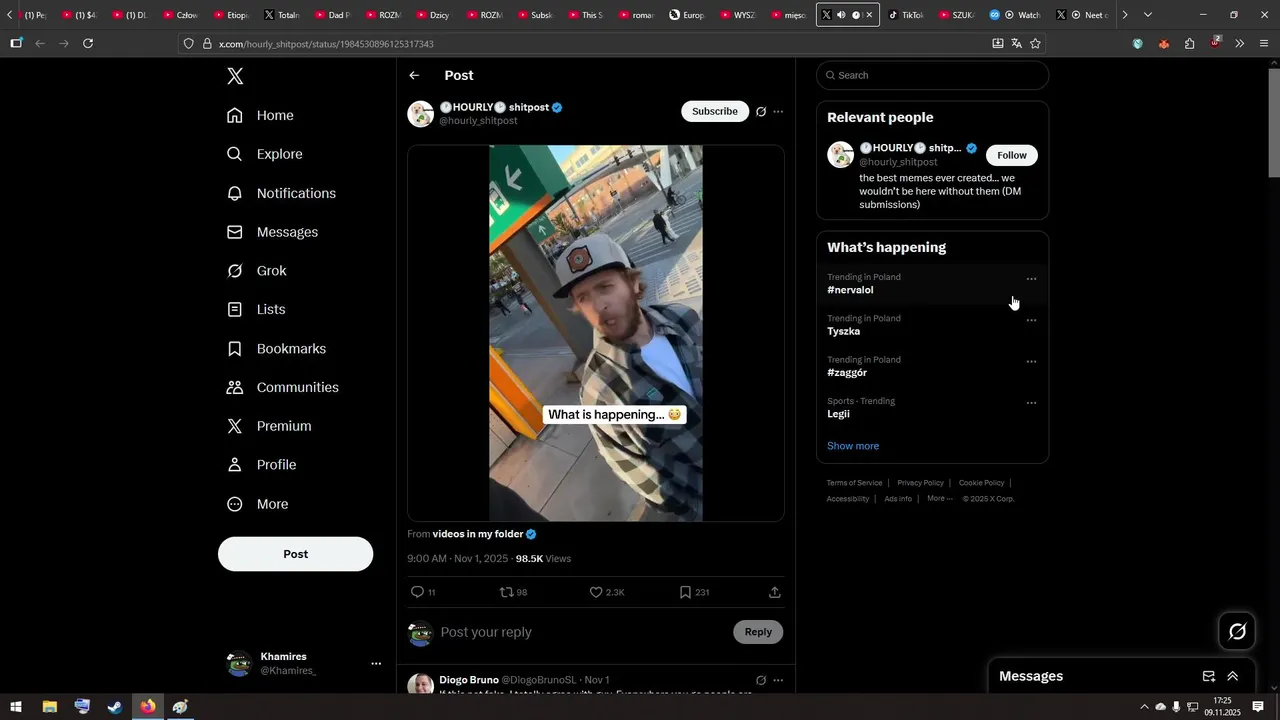The width and height of the screenshot is (1280, 720).
Task: Mute the current X tab's audio
Action: tap(841, 15)
